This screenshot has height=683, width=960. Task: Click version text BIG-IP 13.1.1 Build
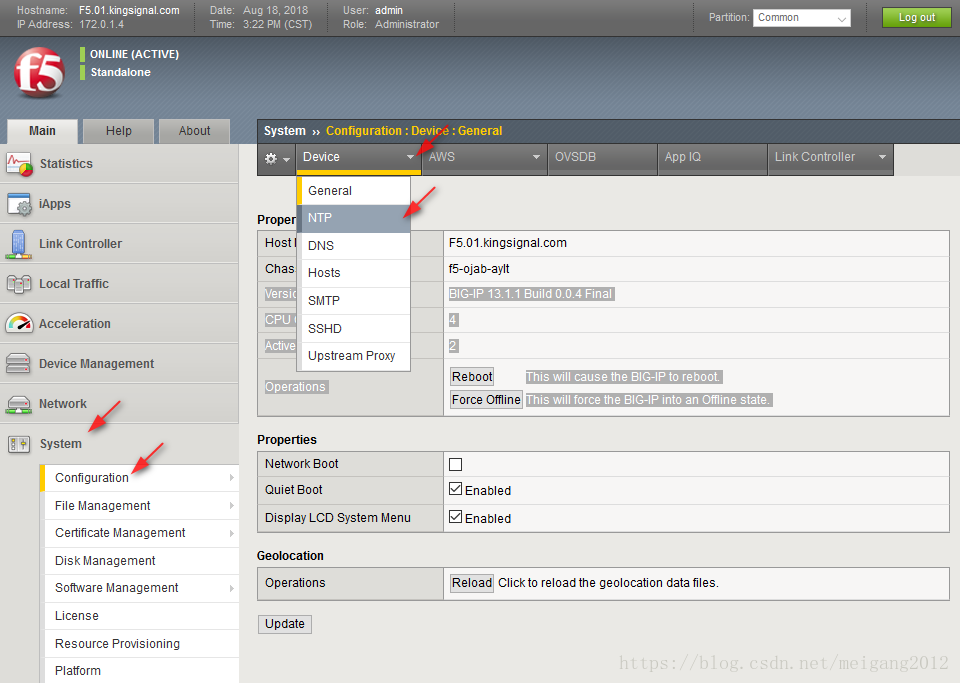coord(531,294)
